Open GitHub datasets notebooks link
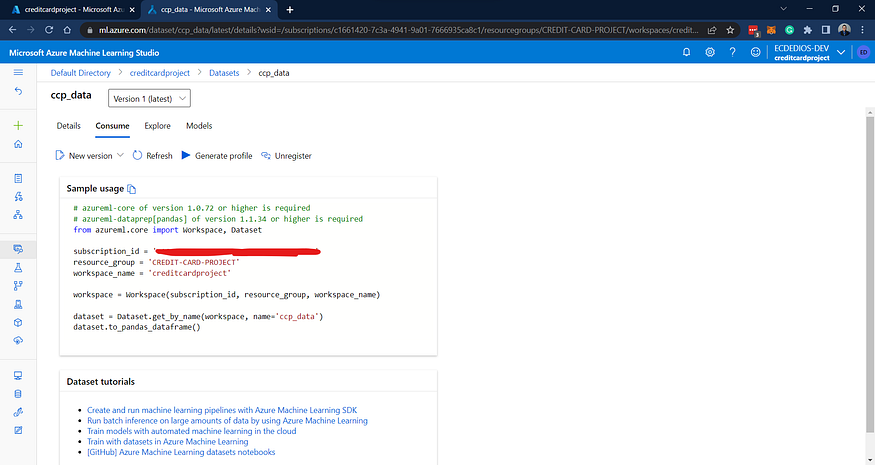This screenshot has width=875, height=465. click(181, 452)
